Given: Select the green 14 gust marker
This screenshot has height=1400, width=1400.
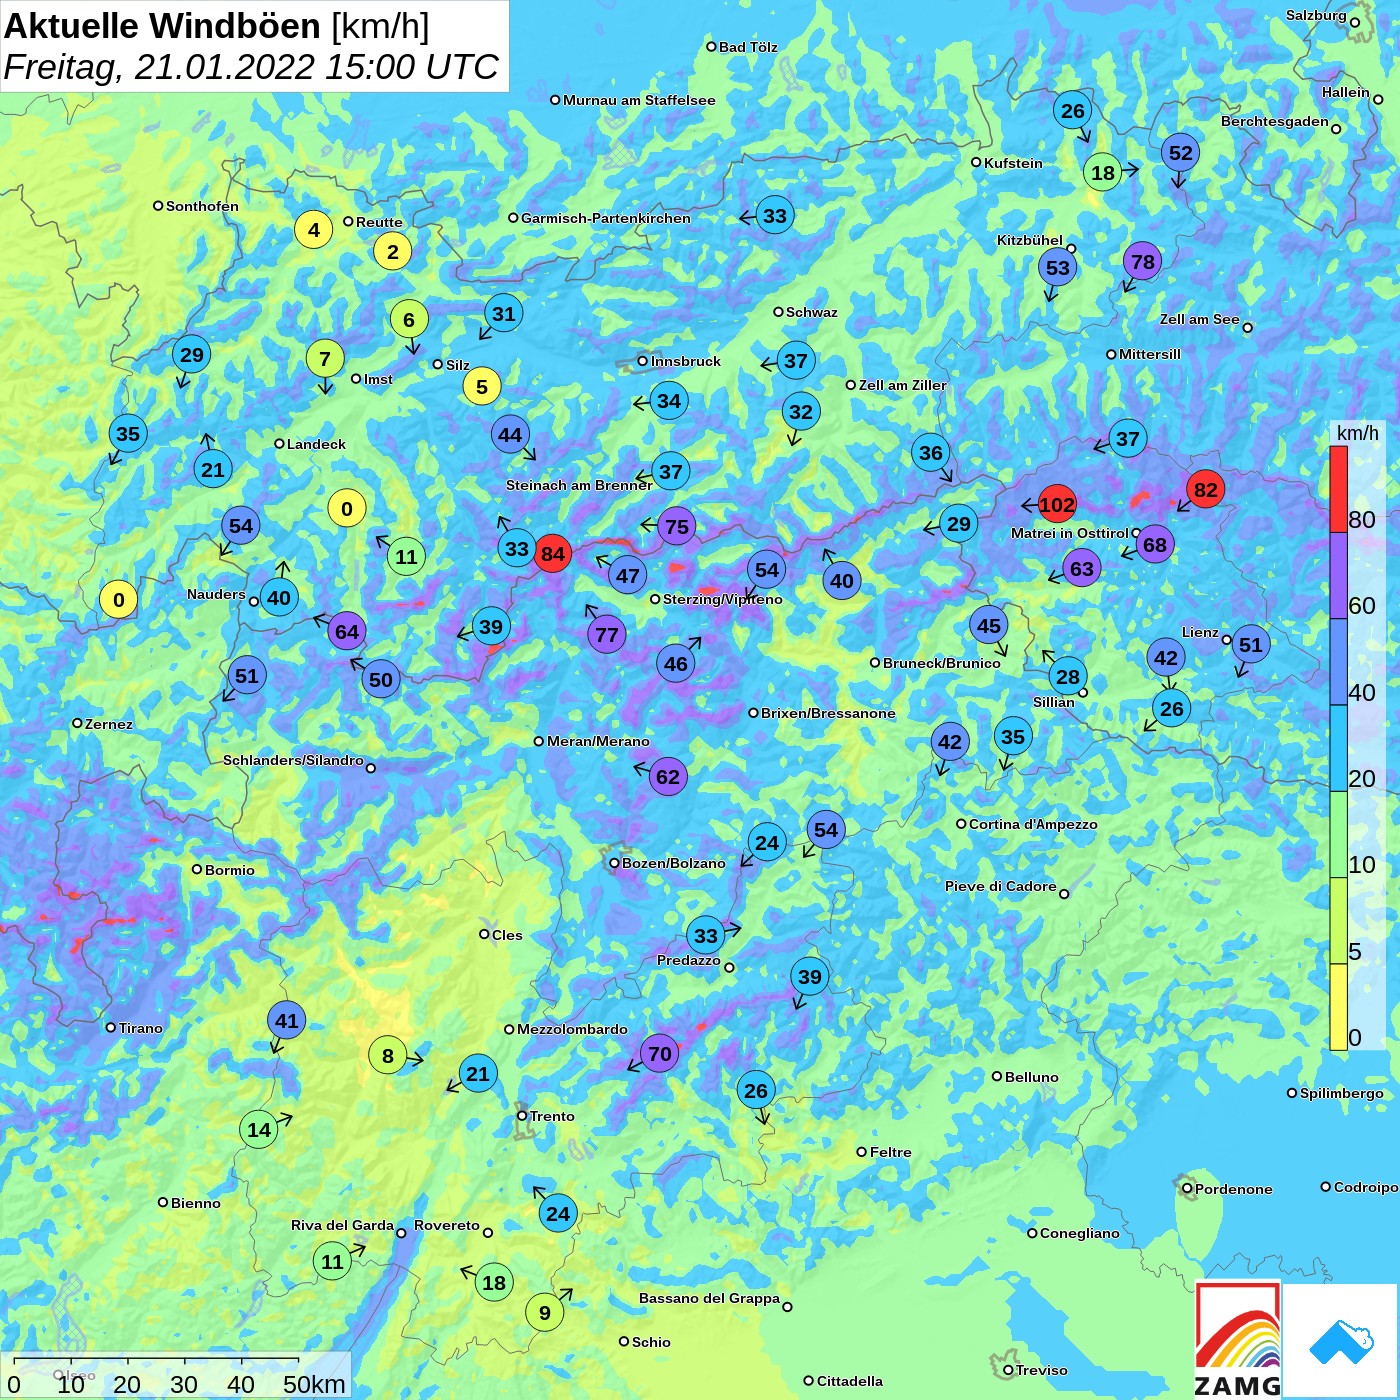Looking at the screenshot, I should click(259, 1130).
